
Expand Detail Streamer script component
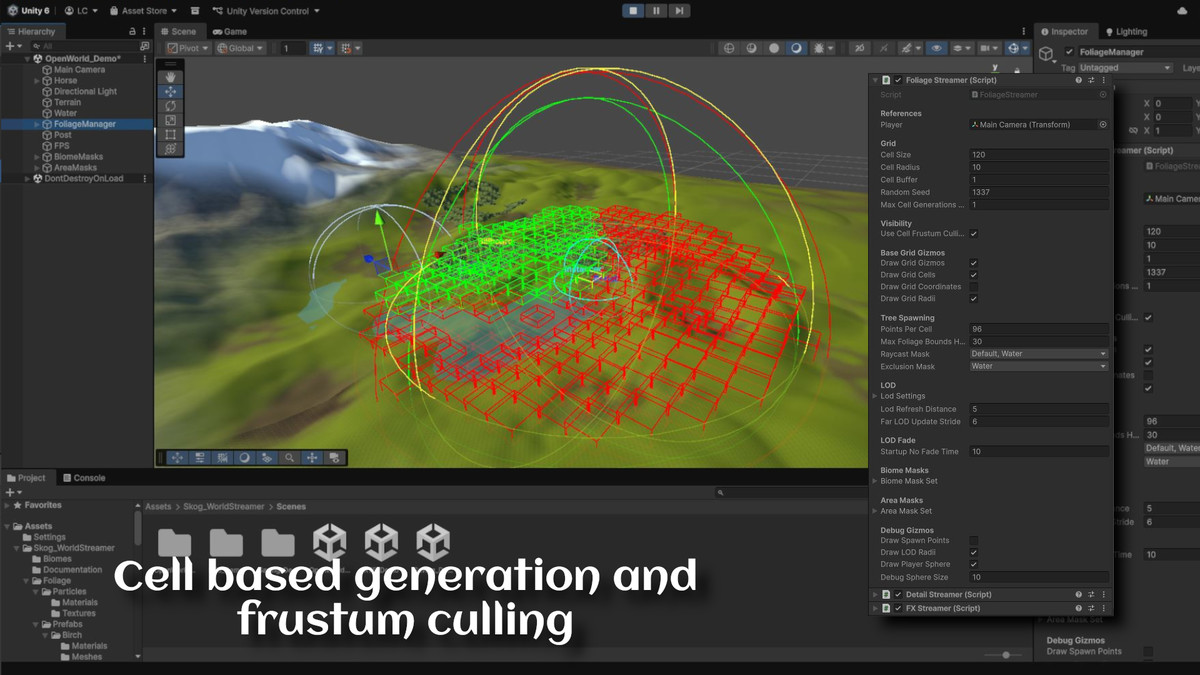tap(876, 595)
